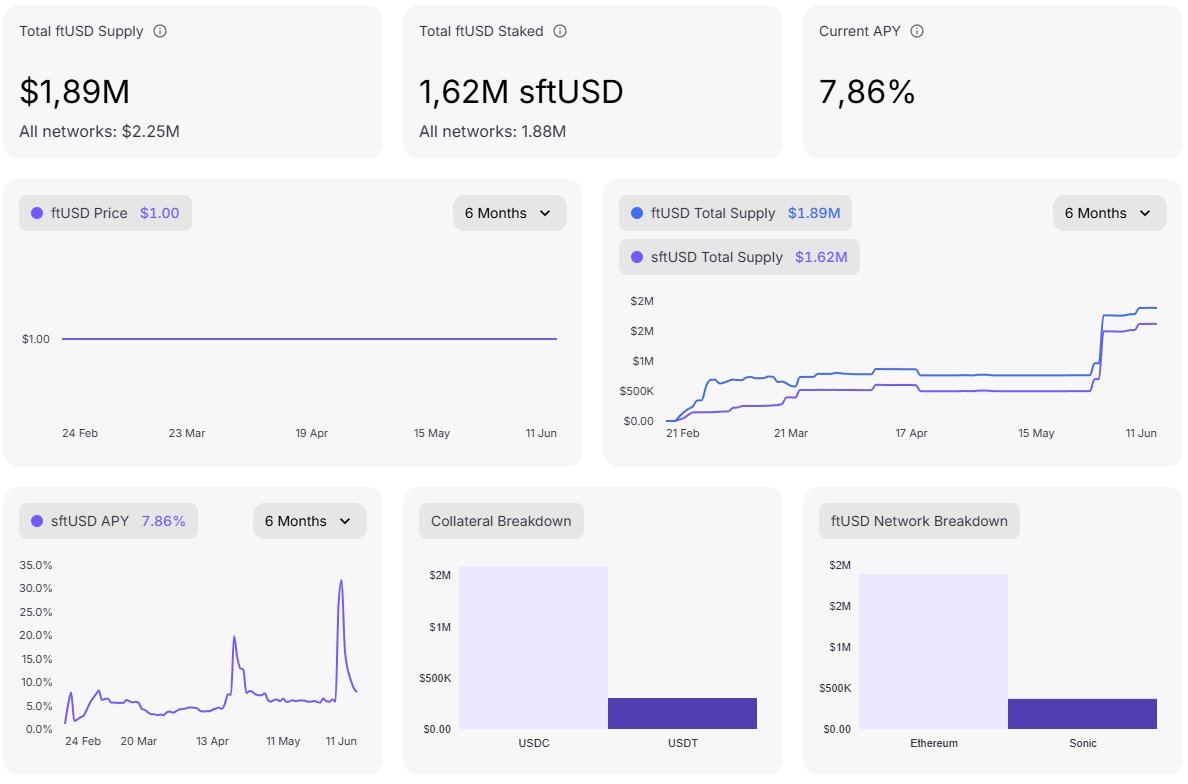Viewport: 1188px width, 784px height.
Task: Select the Ethereum network bar
Action: point(933,651)
